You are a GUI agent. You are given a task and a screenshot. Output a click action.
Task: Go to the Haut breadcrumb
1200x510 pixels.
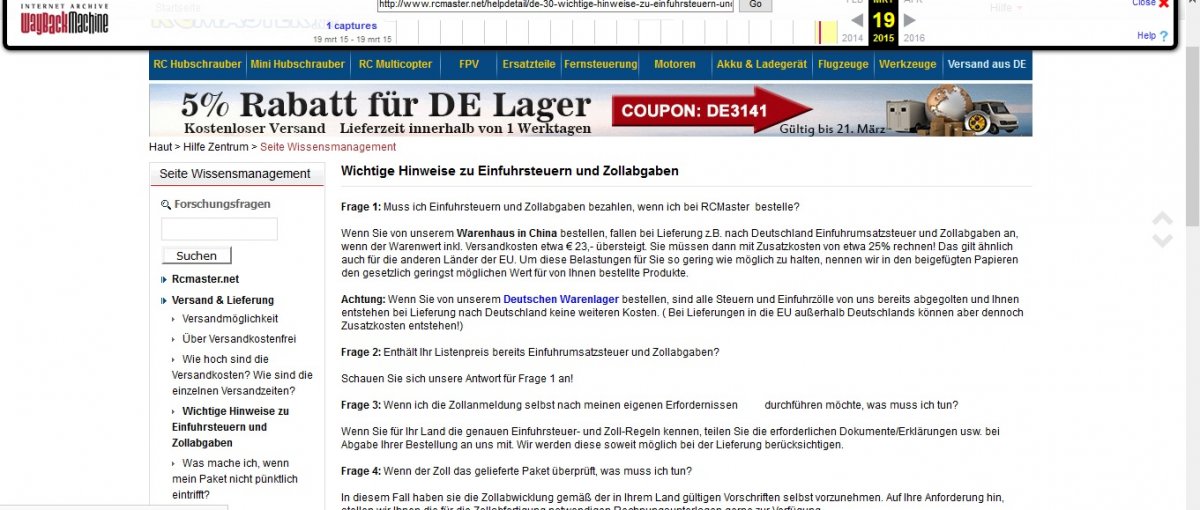coord(160,147)
